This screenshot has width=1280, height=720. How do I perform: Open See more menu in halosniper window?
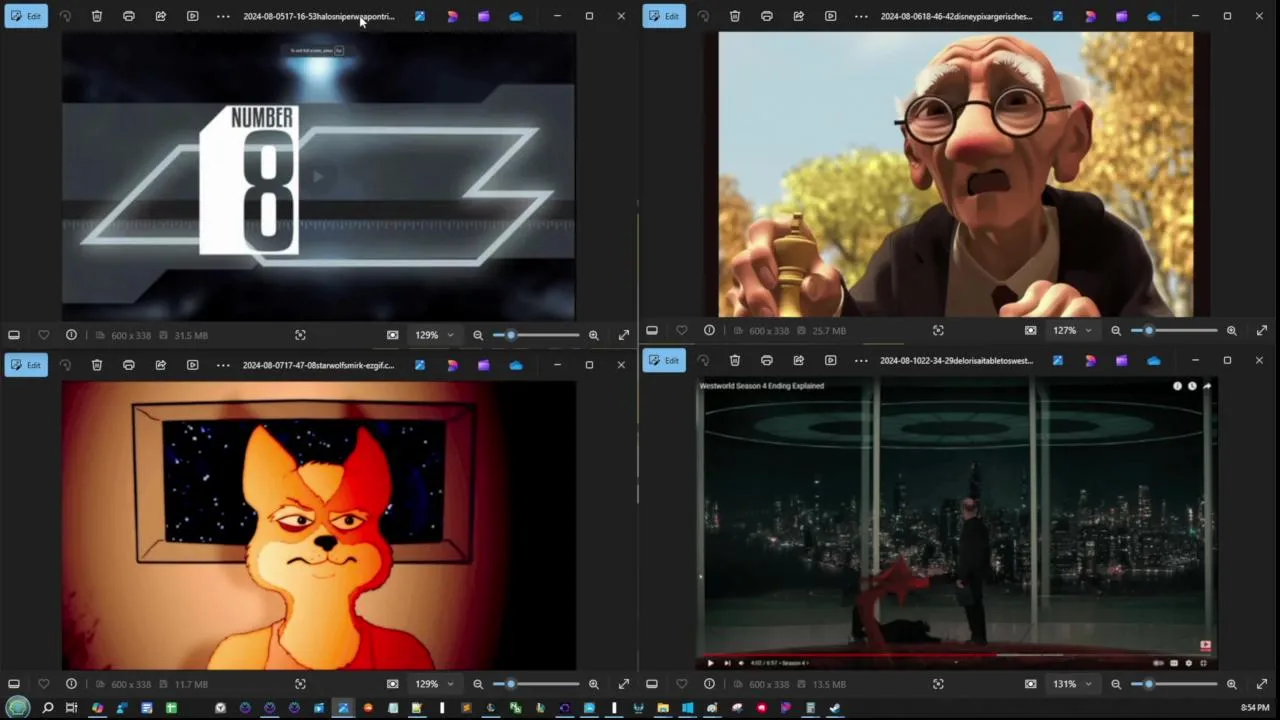coord(223,16)
